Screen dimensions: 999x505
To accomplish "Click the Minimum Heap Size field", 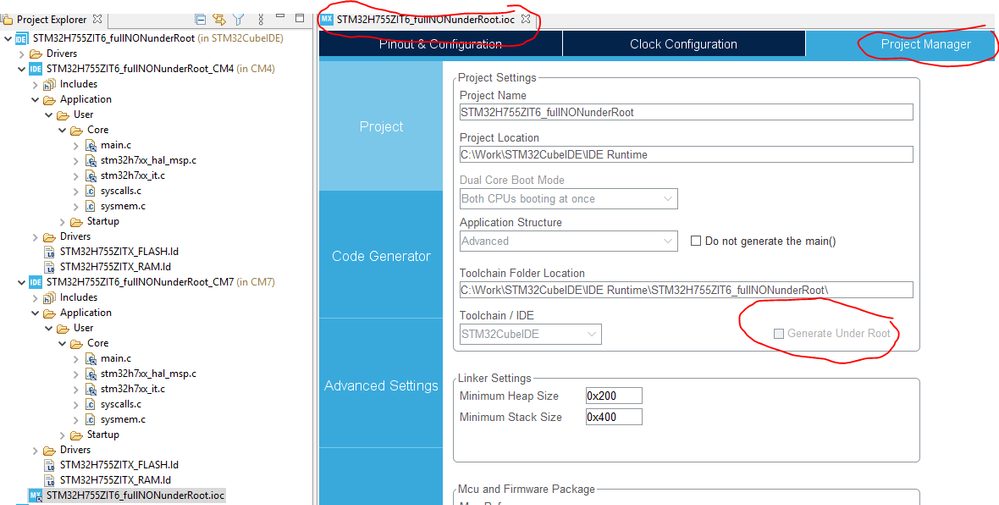I will point(614,395).
